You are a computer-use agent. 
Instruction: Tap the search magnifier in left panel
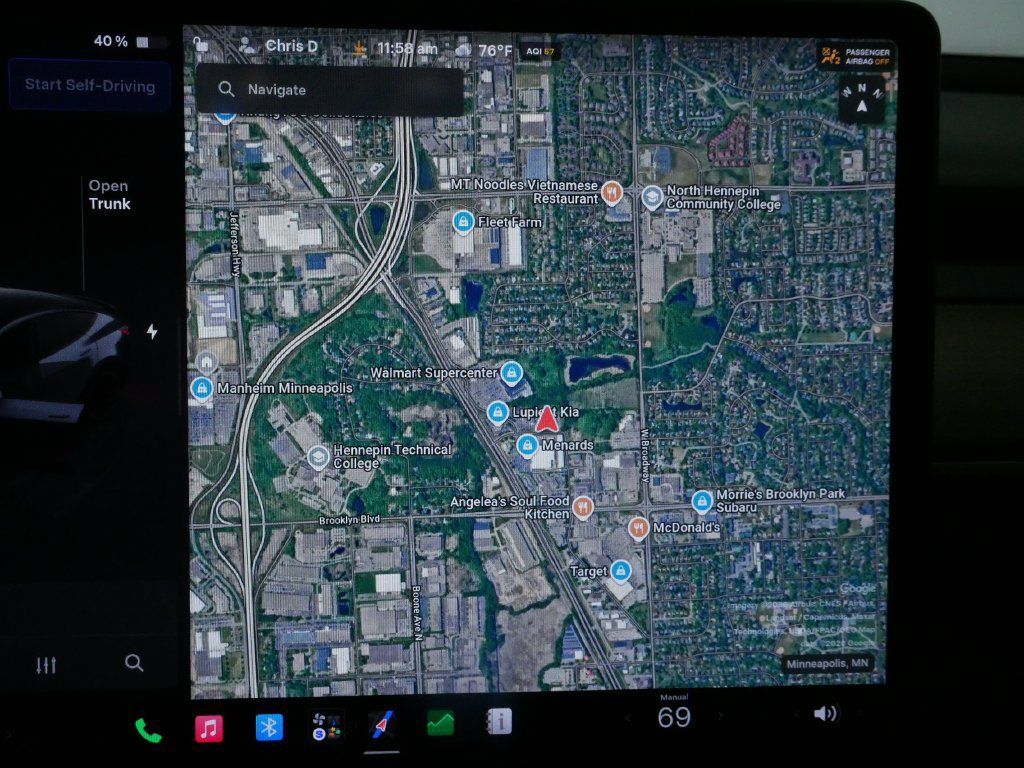pos(134,663)
